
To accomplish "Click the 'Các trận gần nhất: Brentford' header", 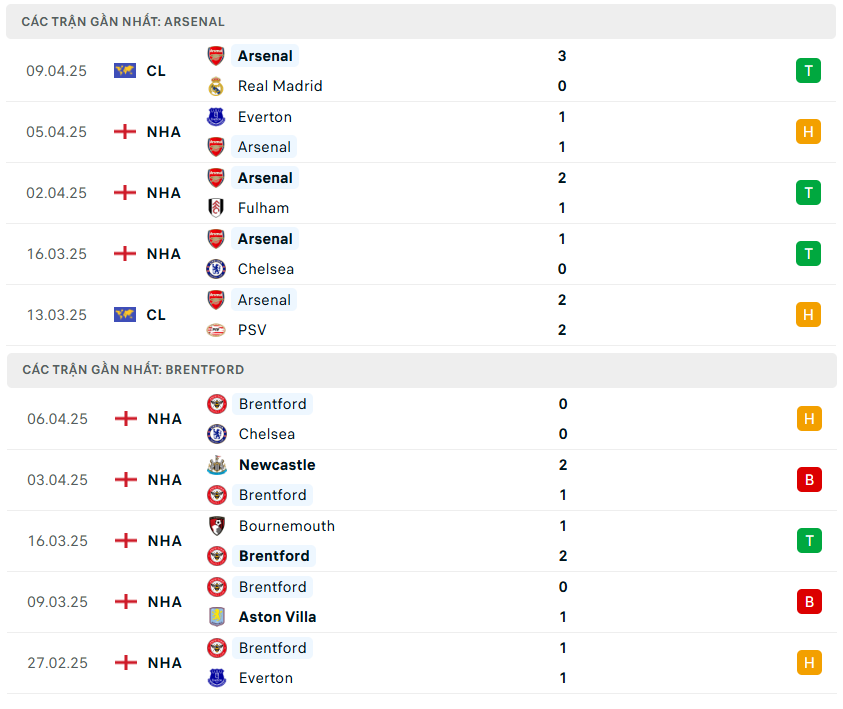I will coord(133,370).
